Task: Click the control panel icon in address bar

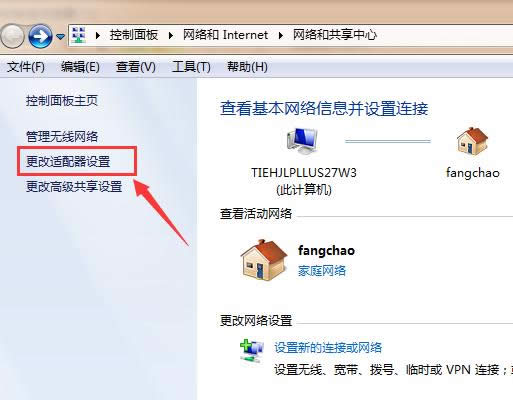Action: (x=79, y=35)
